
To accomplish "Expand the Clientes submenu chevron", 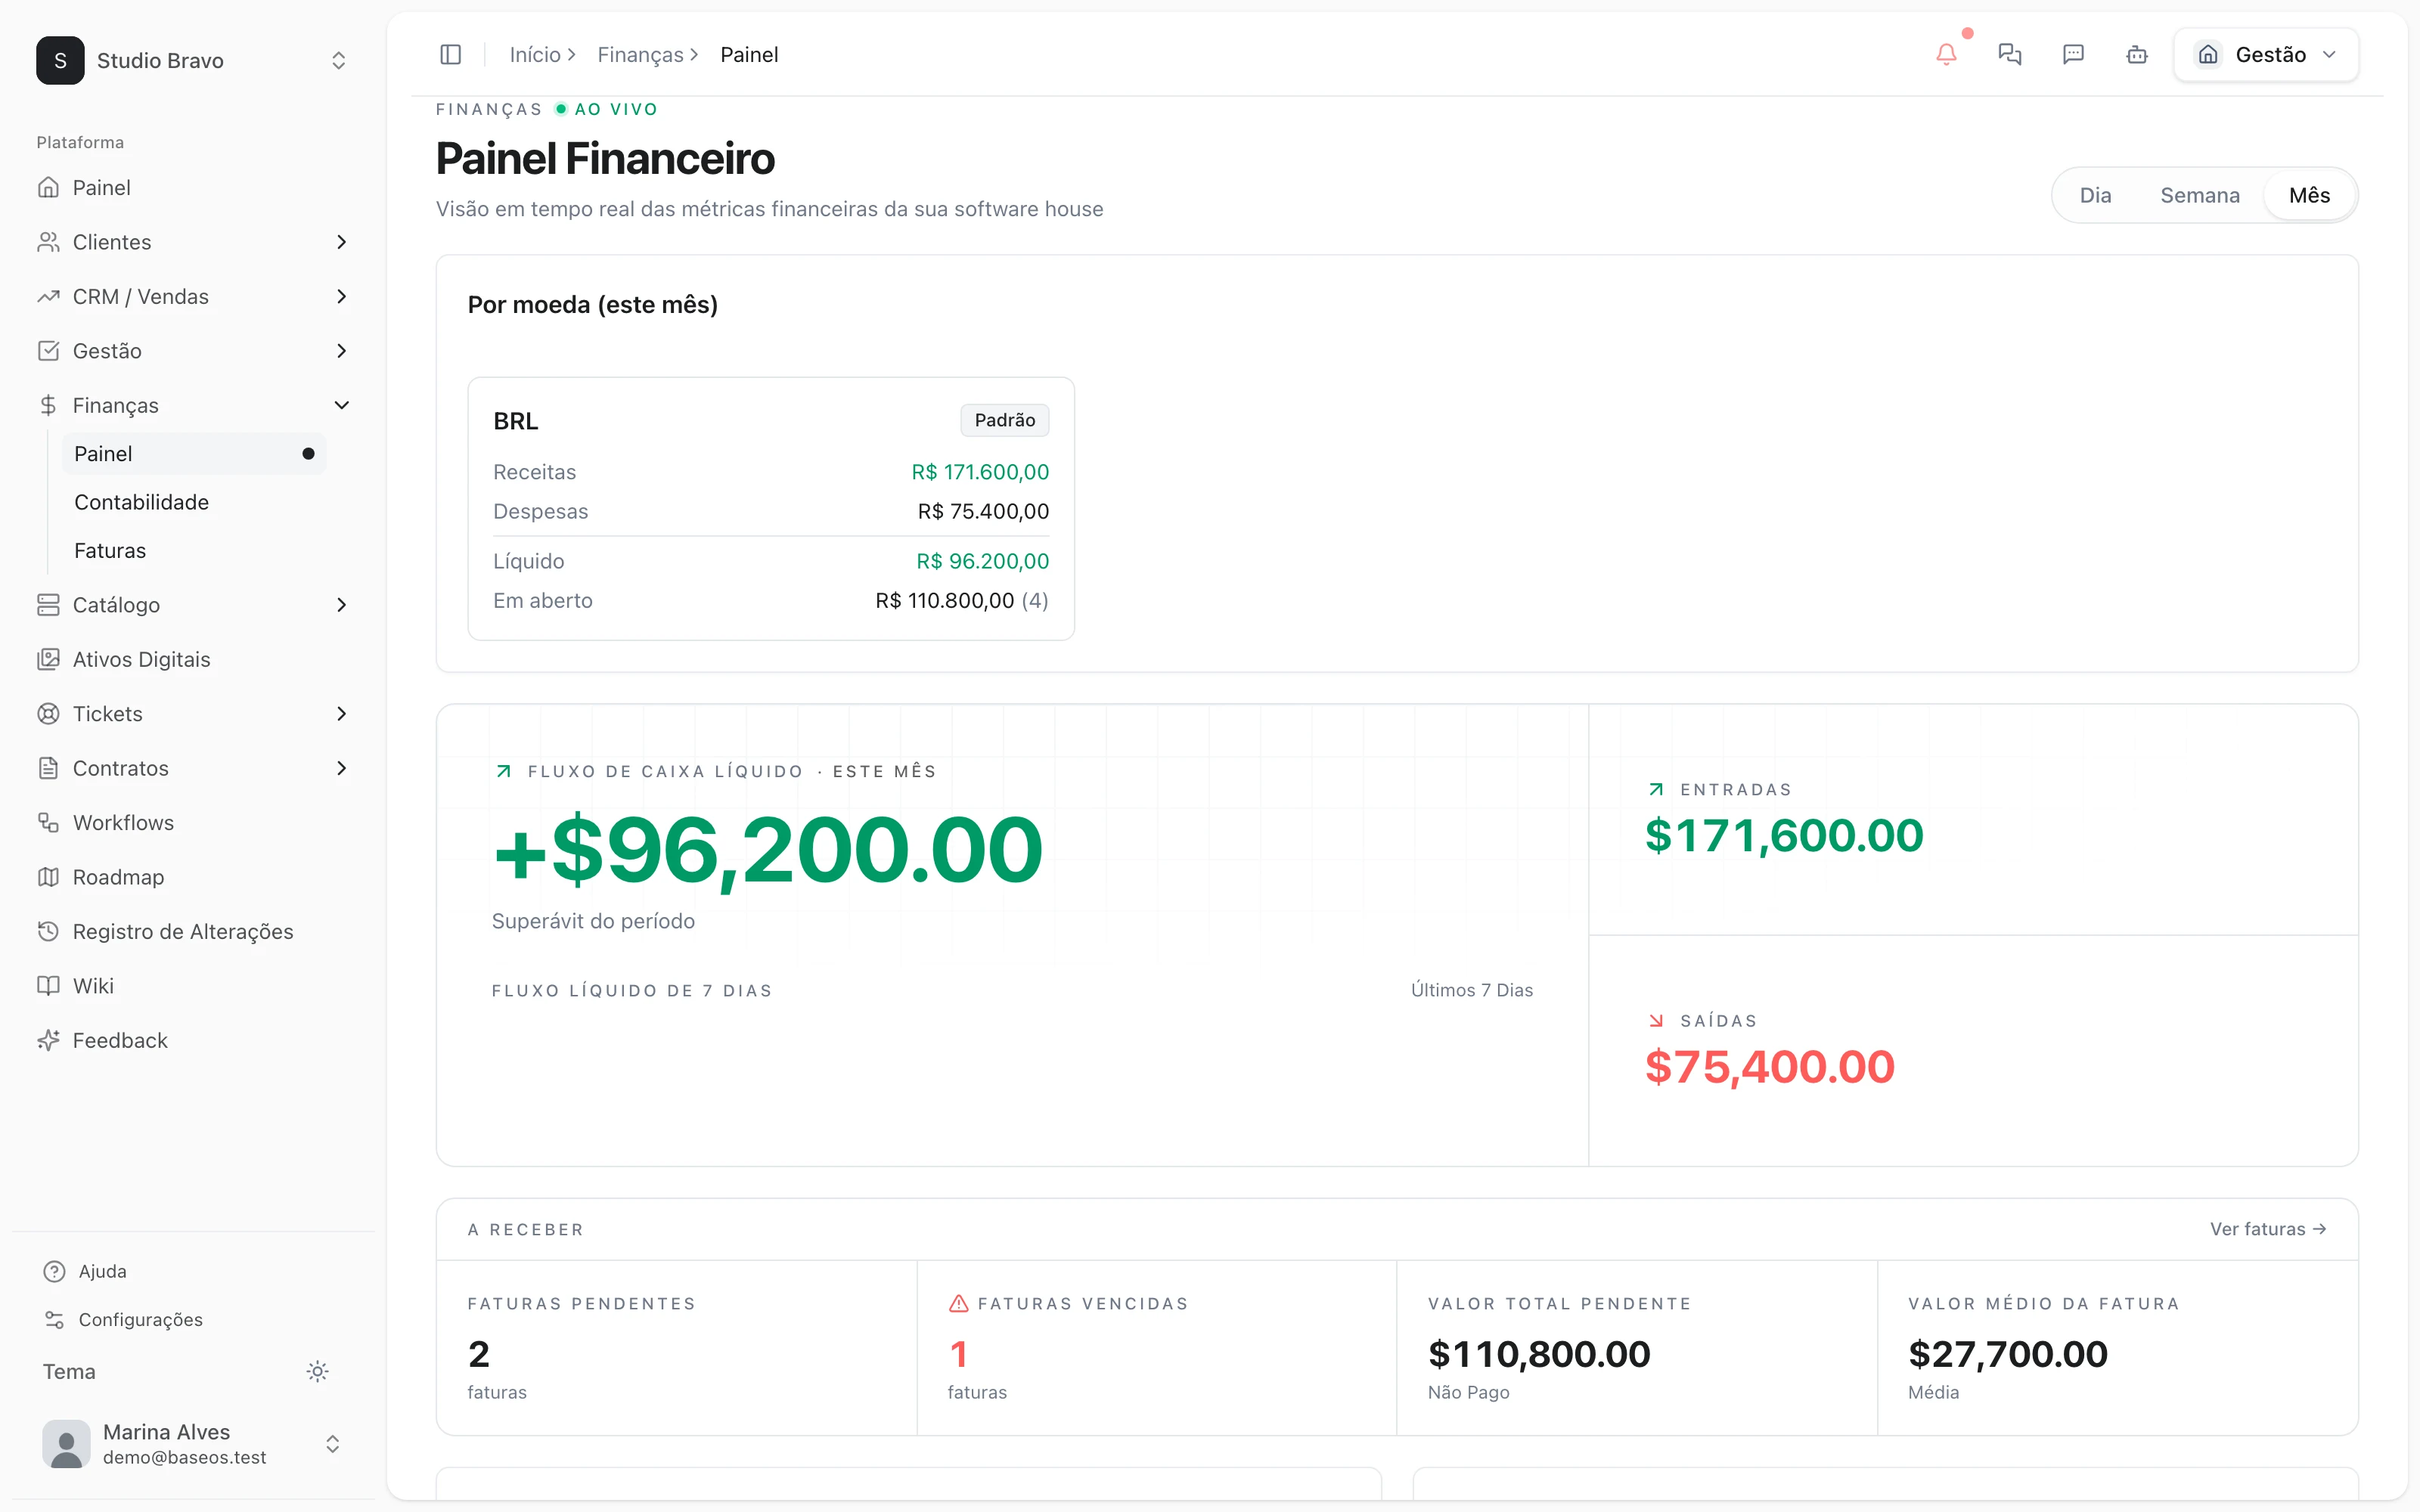I will click(x=341, y=242).
